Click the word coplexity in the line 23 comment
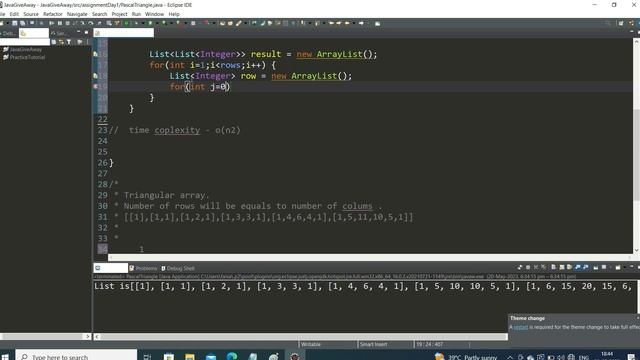Viewport: 640px width, 360px height. pyautogui.click(x=177, y=130)
